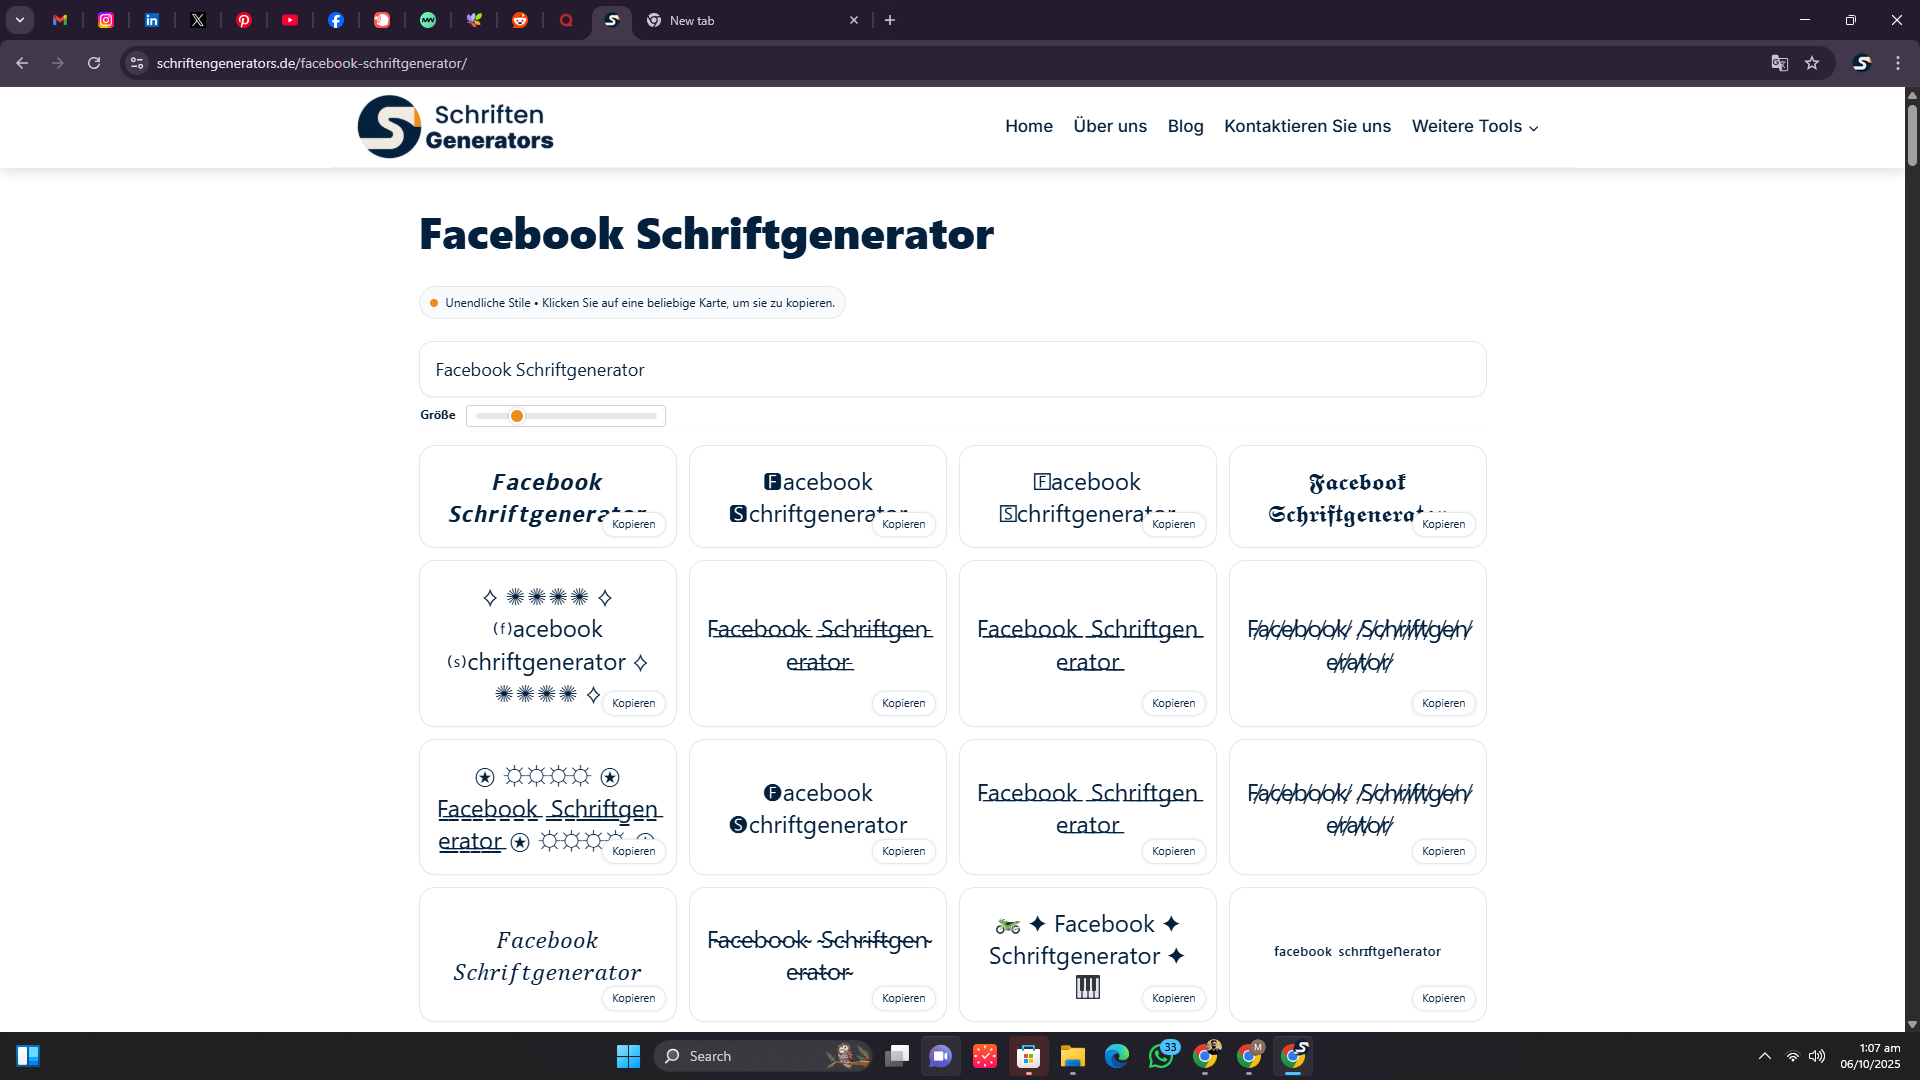
Task: Toggle the bookmark star for this page
Action: tap(1813, 62)
